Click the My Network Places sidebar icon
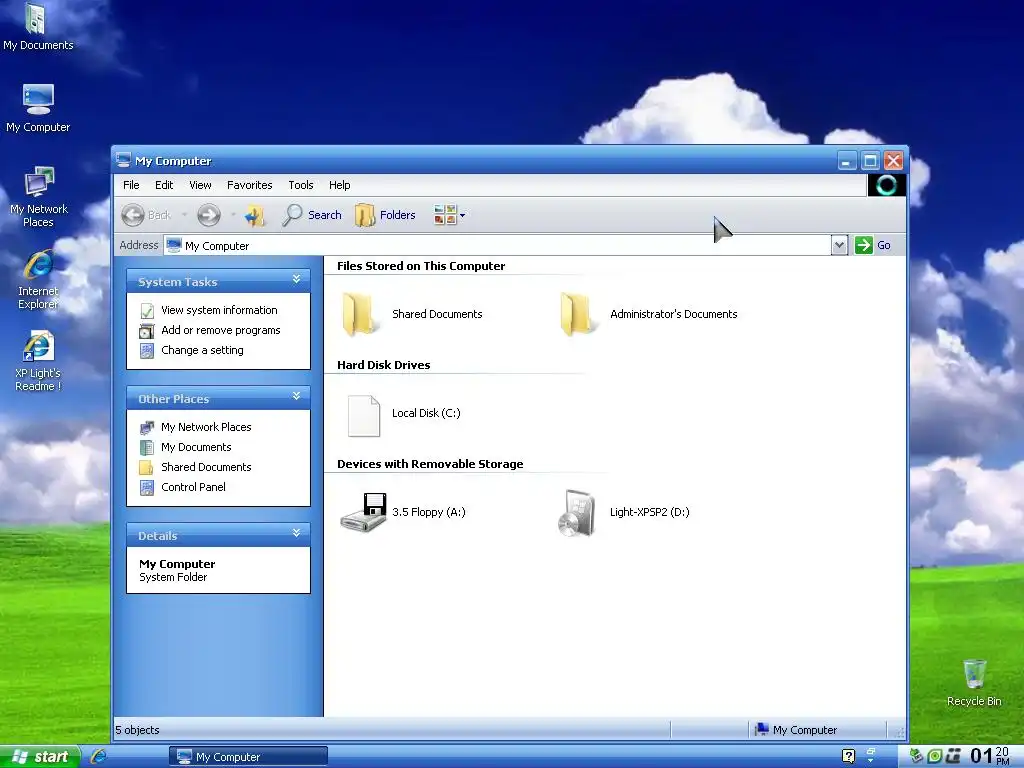 (x=147, y=428)
